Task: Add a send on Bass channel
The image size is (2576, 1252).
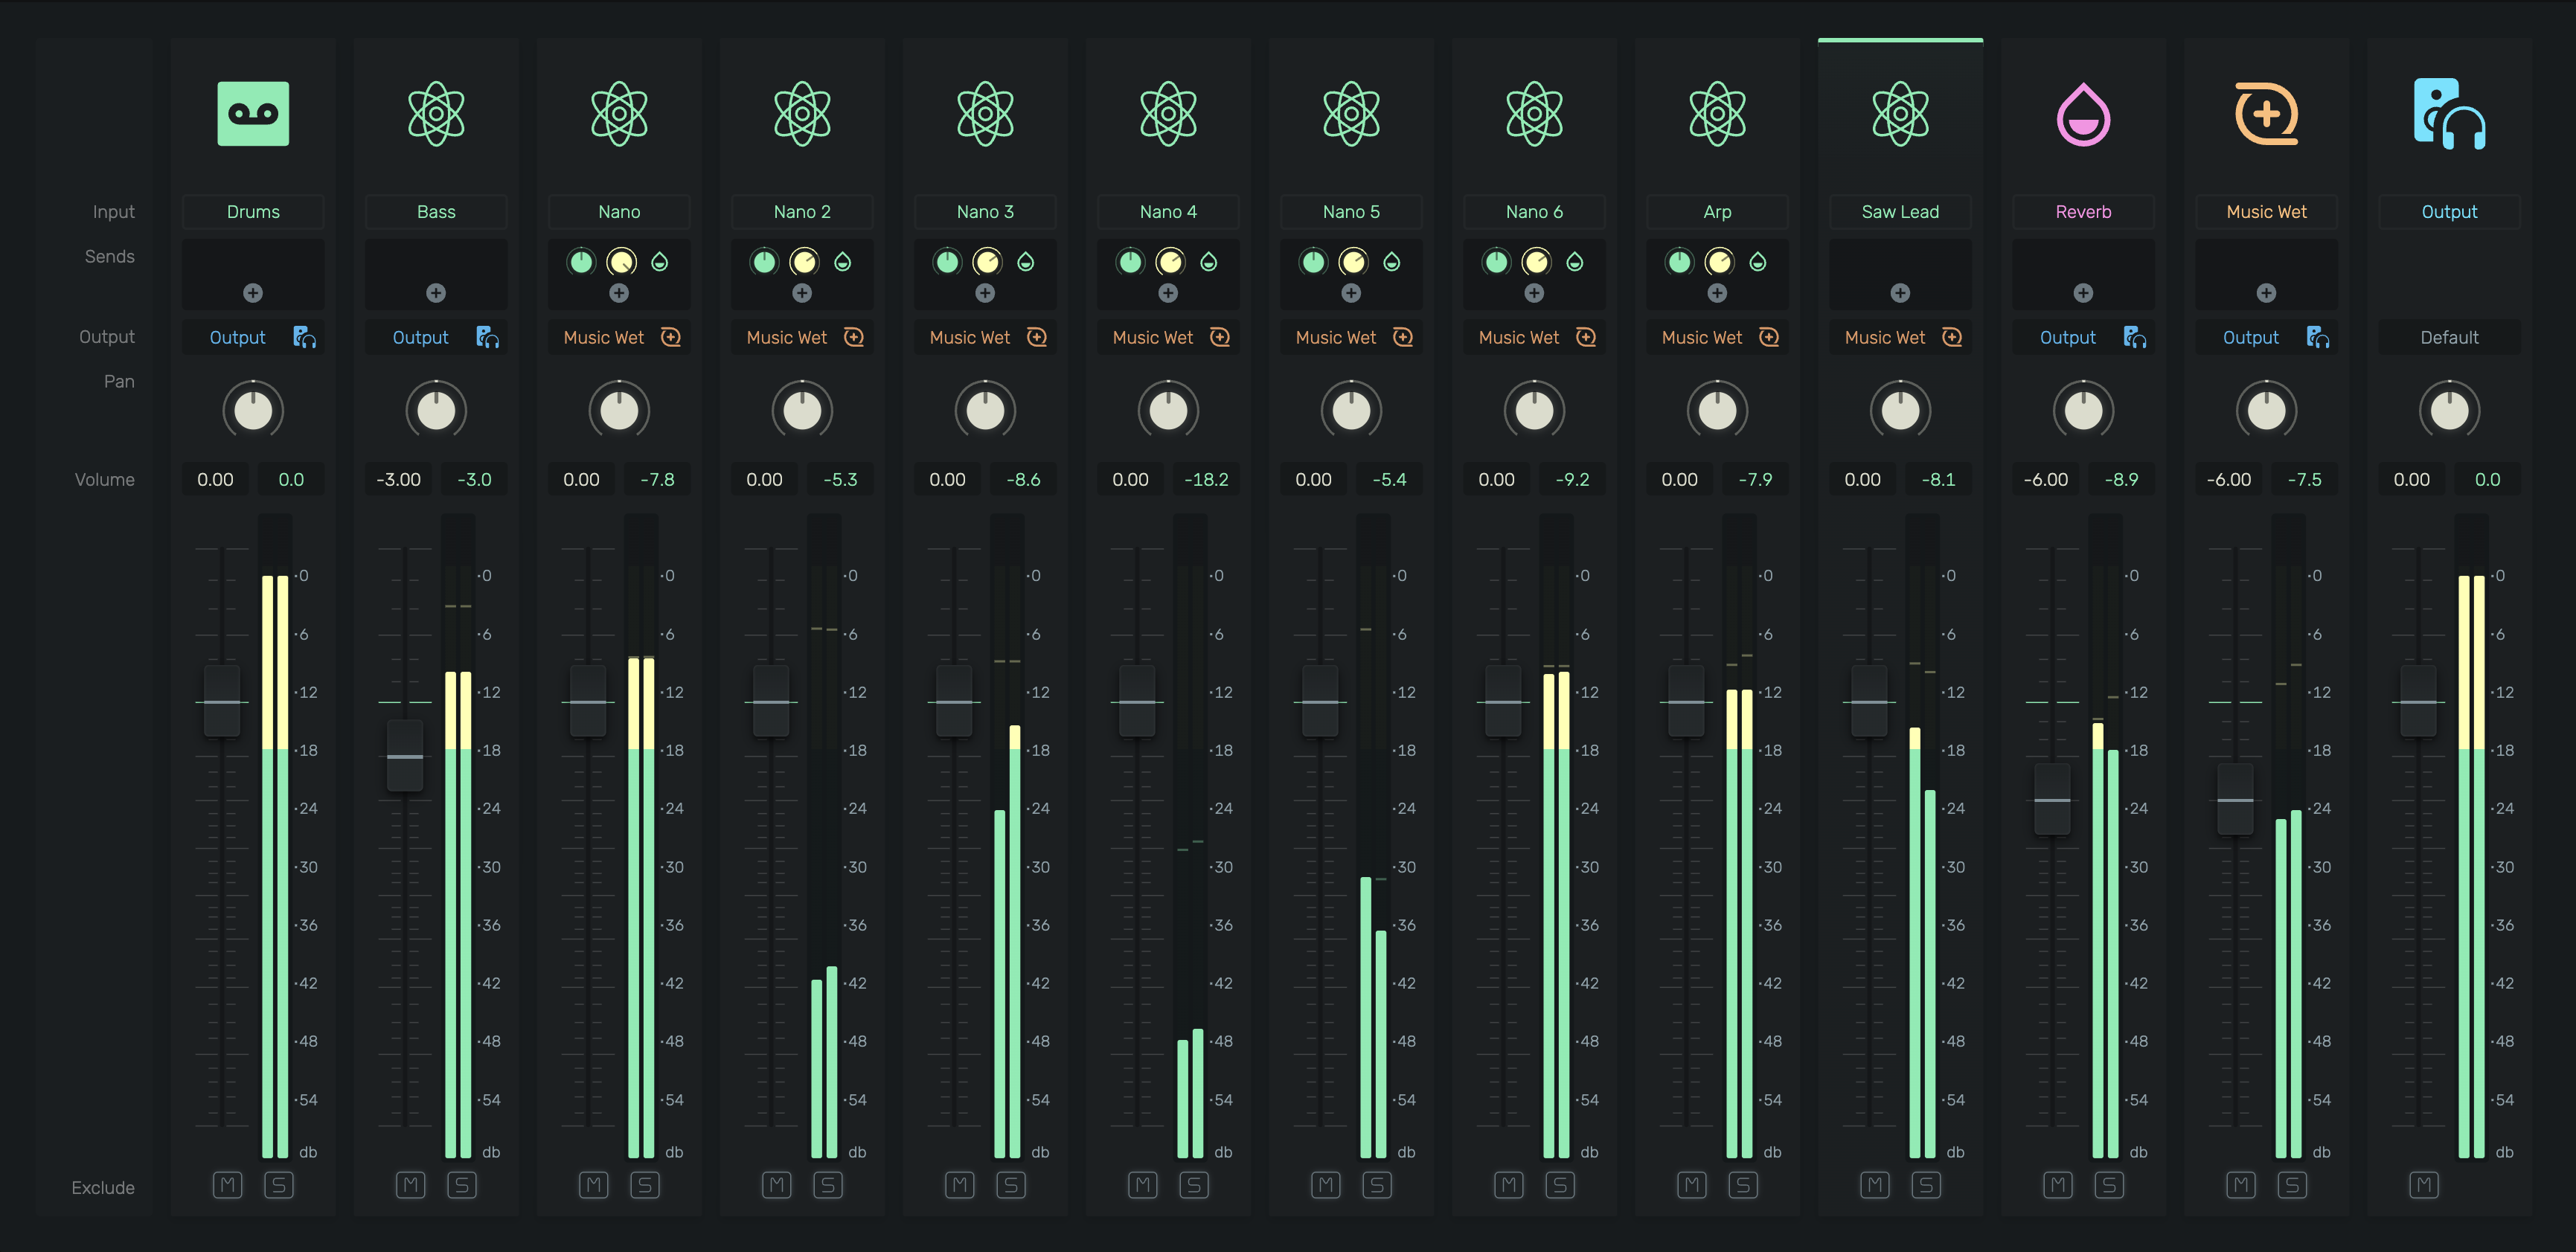Action: click(436, 293)
